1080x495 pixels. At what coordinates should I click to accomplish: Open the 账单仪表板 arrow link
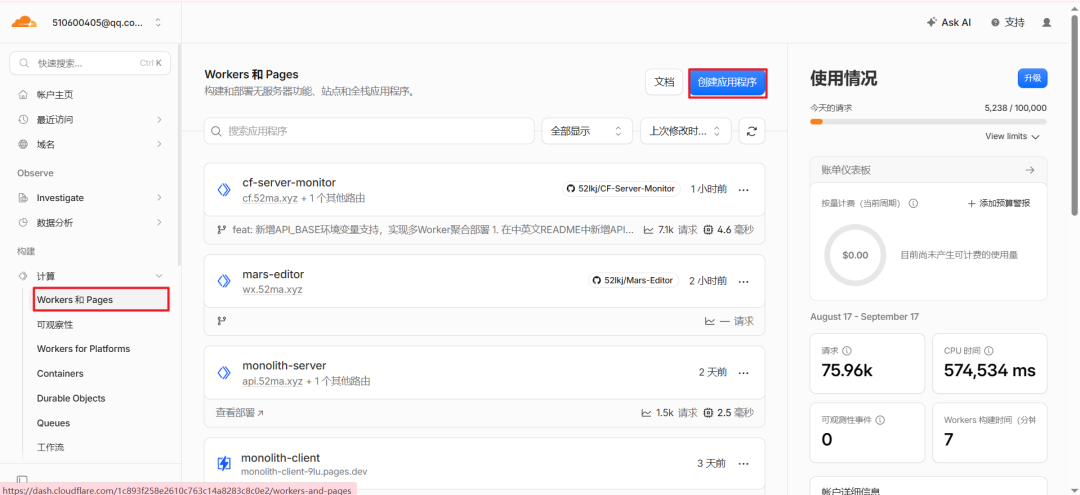pyautogui.click(x=1030, y=170)
